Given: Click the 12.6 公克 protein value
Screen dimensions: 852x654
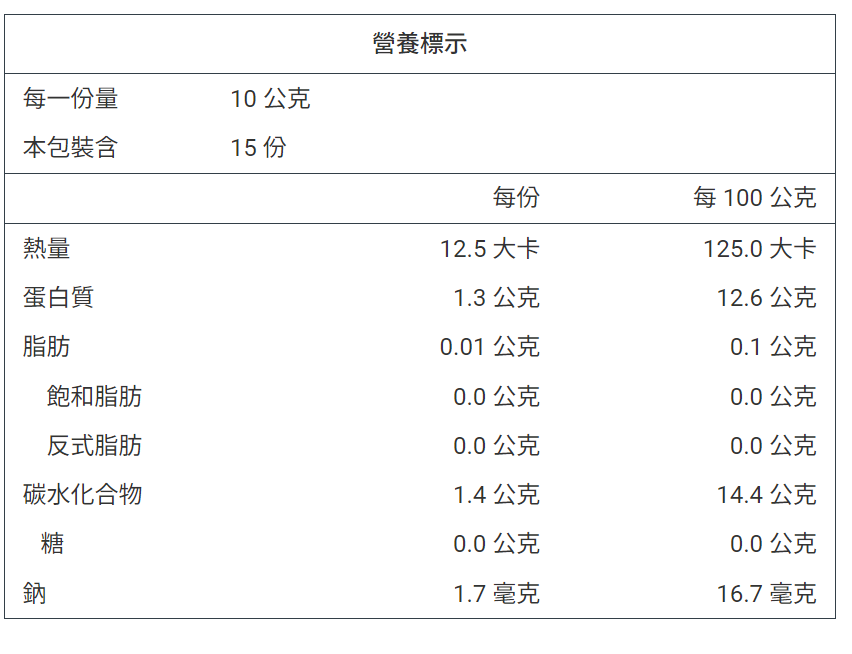Looking at the screenshot, I should [767, 298].
